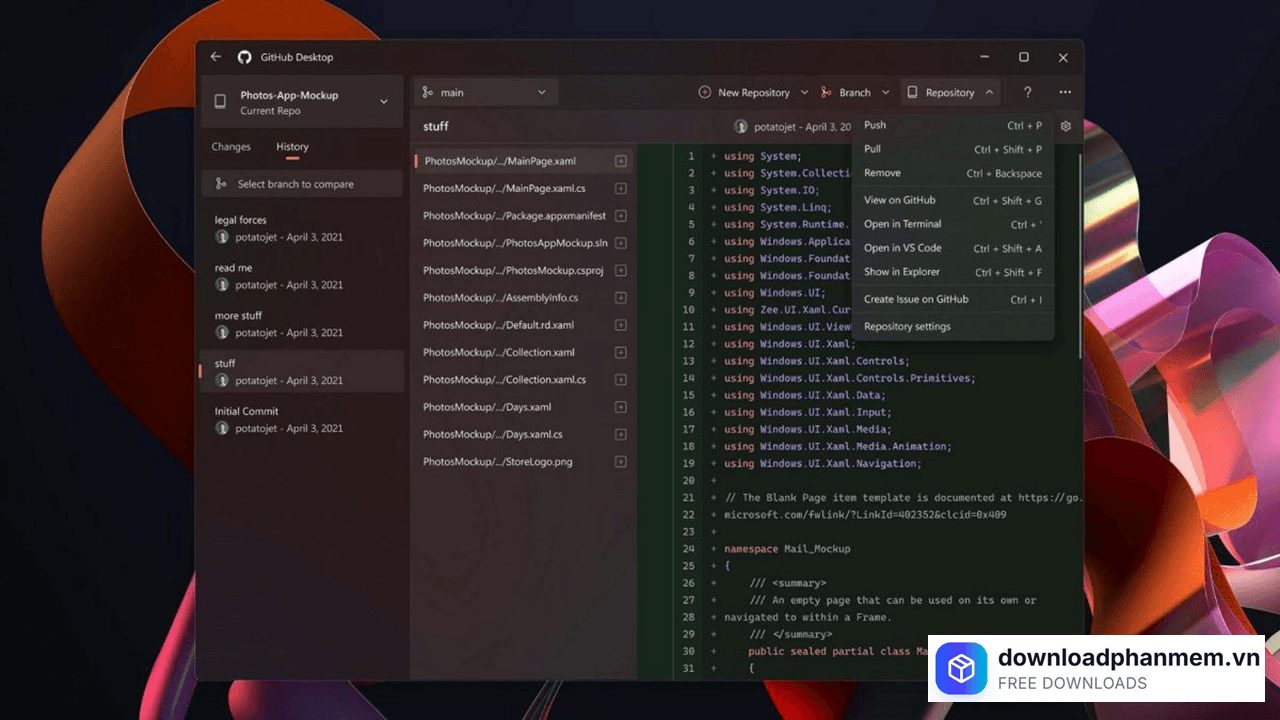Open Repository settings
This screenshot has height=720, width=1280.
coord(907,326)
